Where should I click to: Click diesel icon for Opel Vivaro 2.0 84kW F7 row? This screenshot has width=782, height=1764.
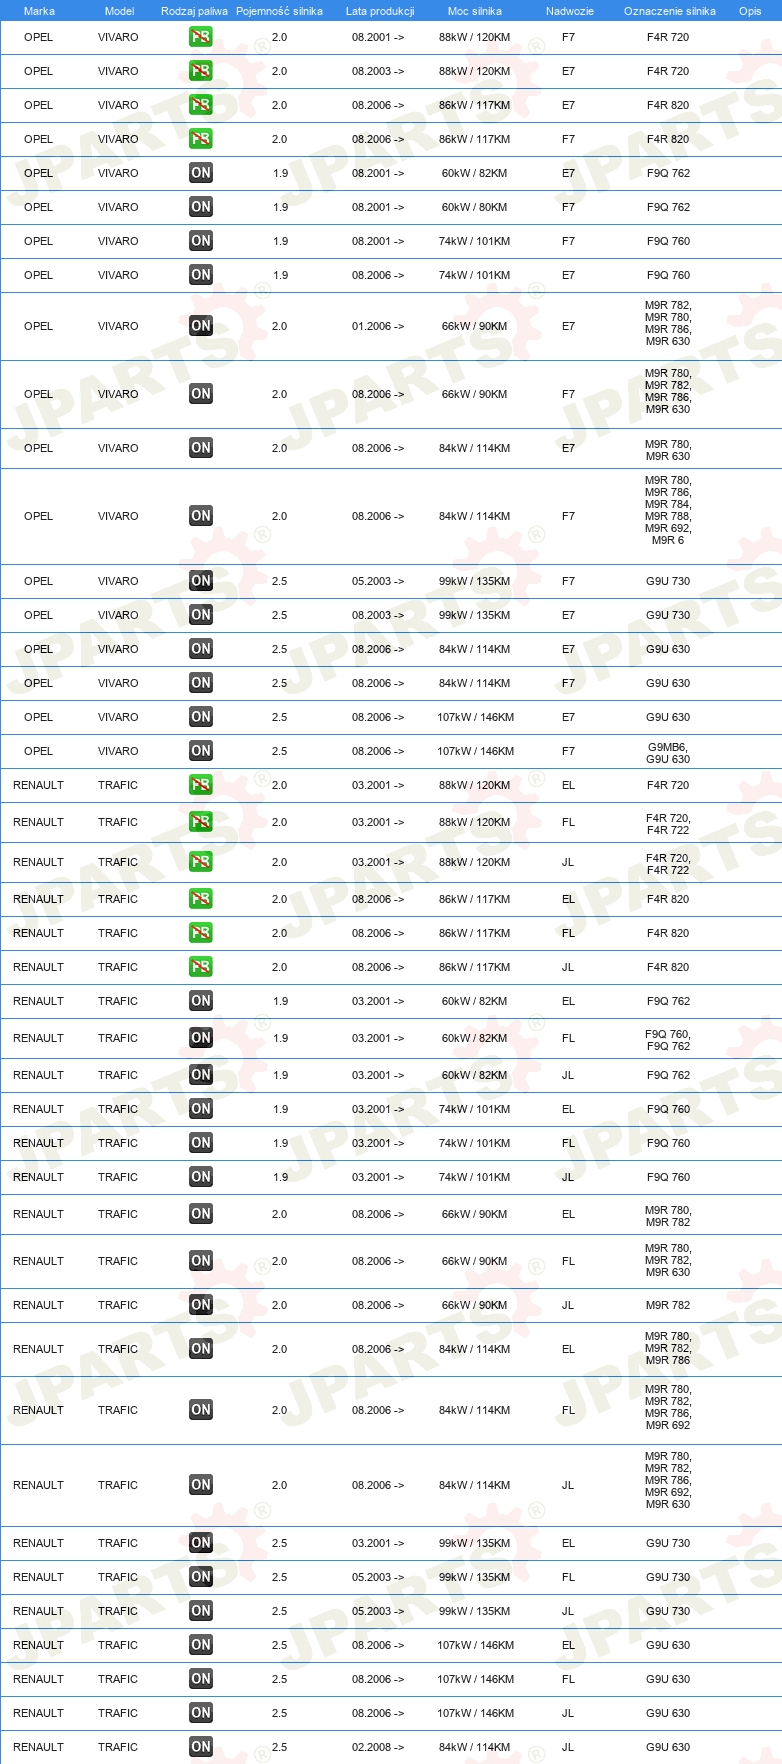201,516
